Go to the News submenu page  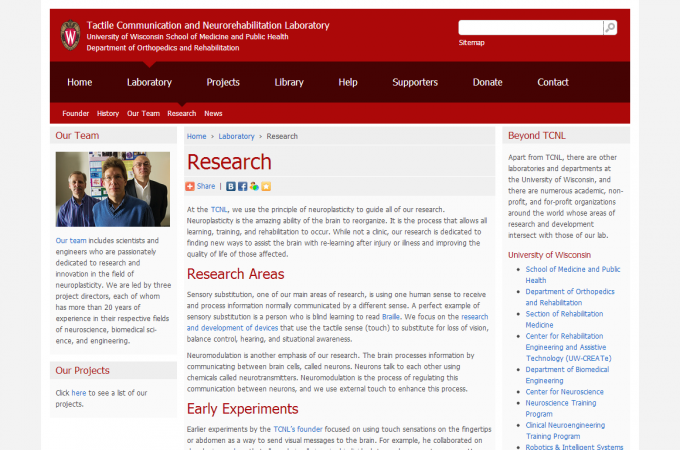tap(213, 114)
